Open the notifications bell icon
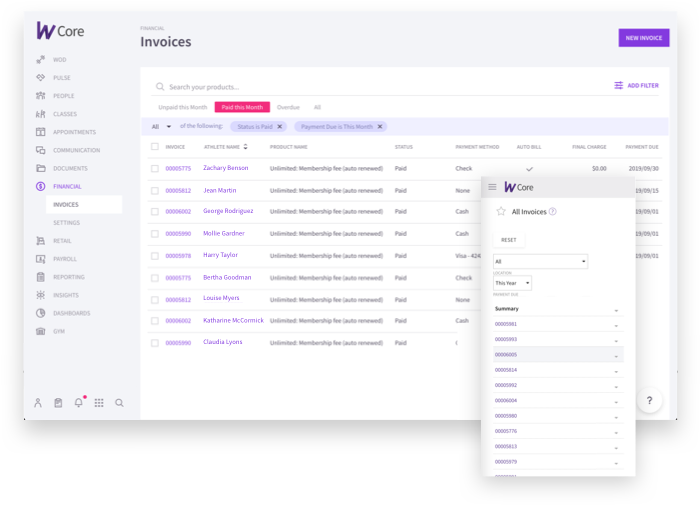Image resolution: width=700 pixels, height=508 pixels. coord(79,402)
